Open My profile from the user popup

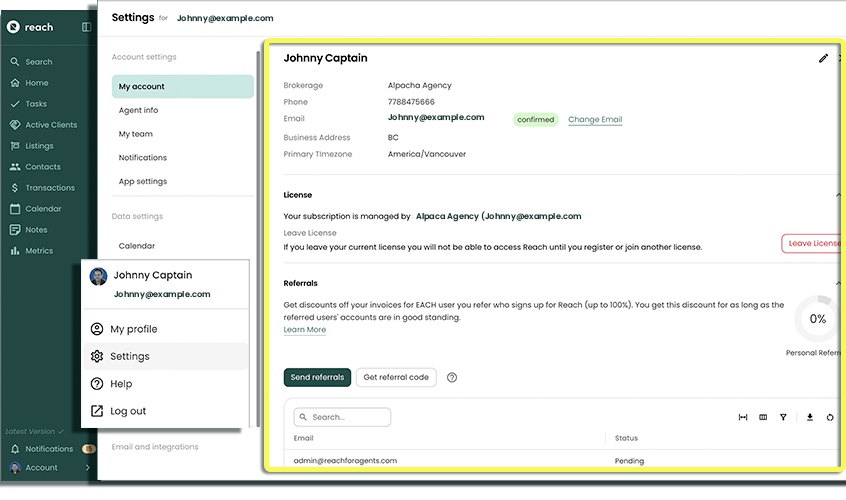pos(133,329)
